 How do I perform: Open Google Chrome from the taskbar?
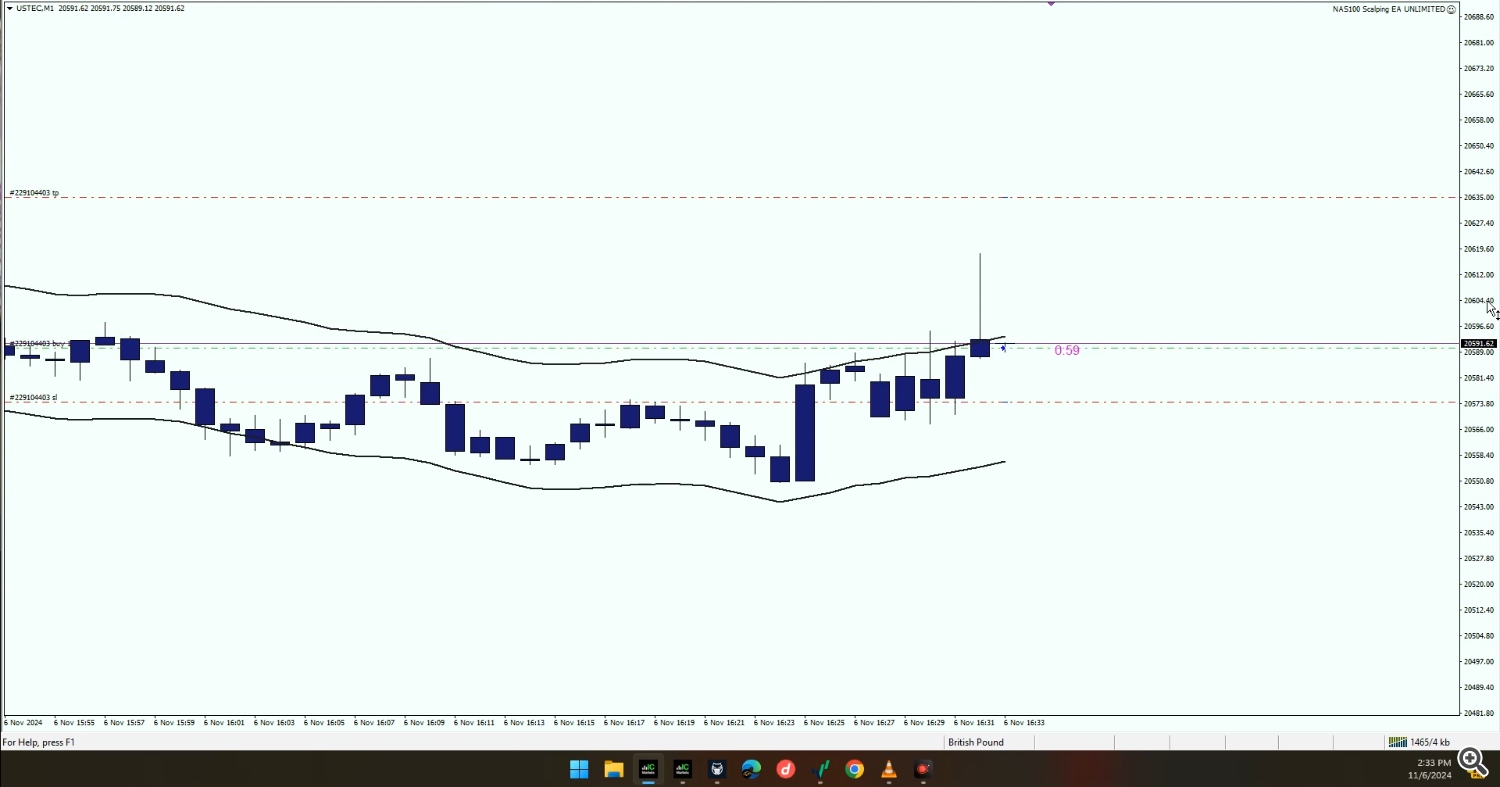(x=854, y=769)
